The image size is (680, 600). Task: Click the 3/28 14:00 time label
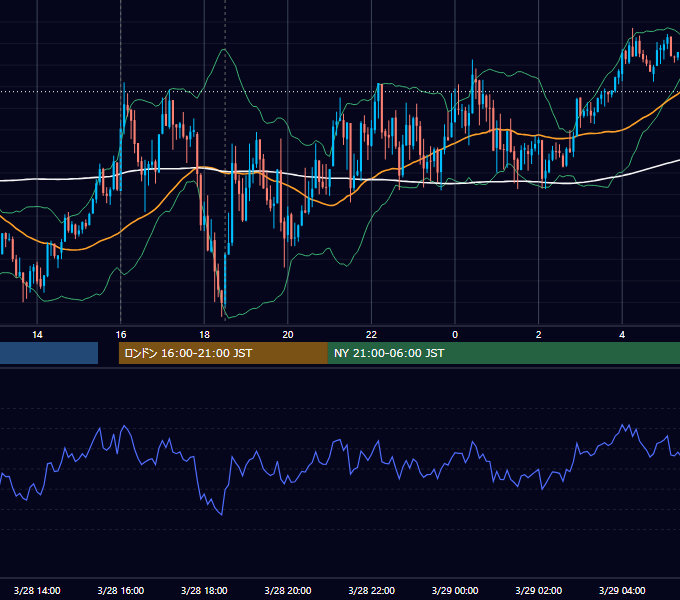37,590
